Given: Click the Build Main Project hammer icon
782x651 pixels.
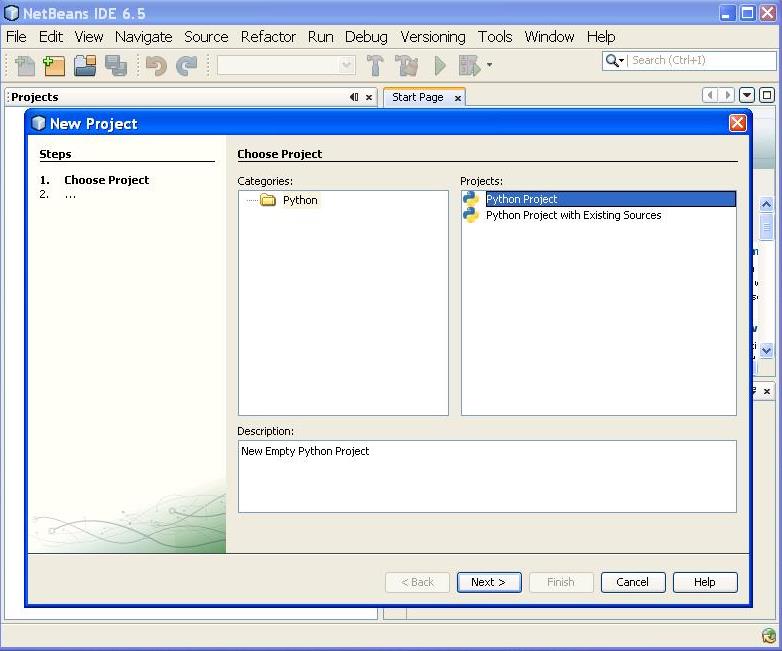Looking at the screenshot, I should [x=375, y=65].
